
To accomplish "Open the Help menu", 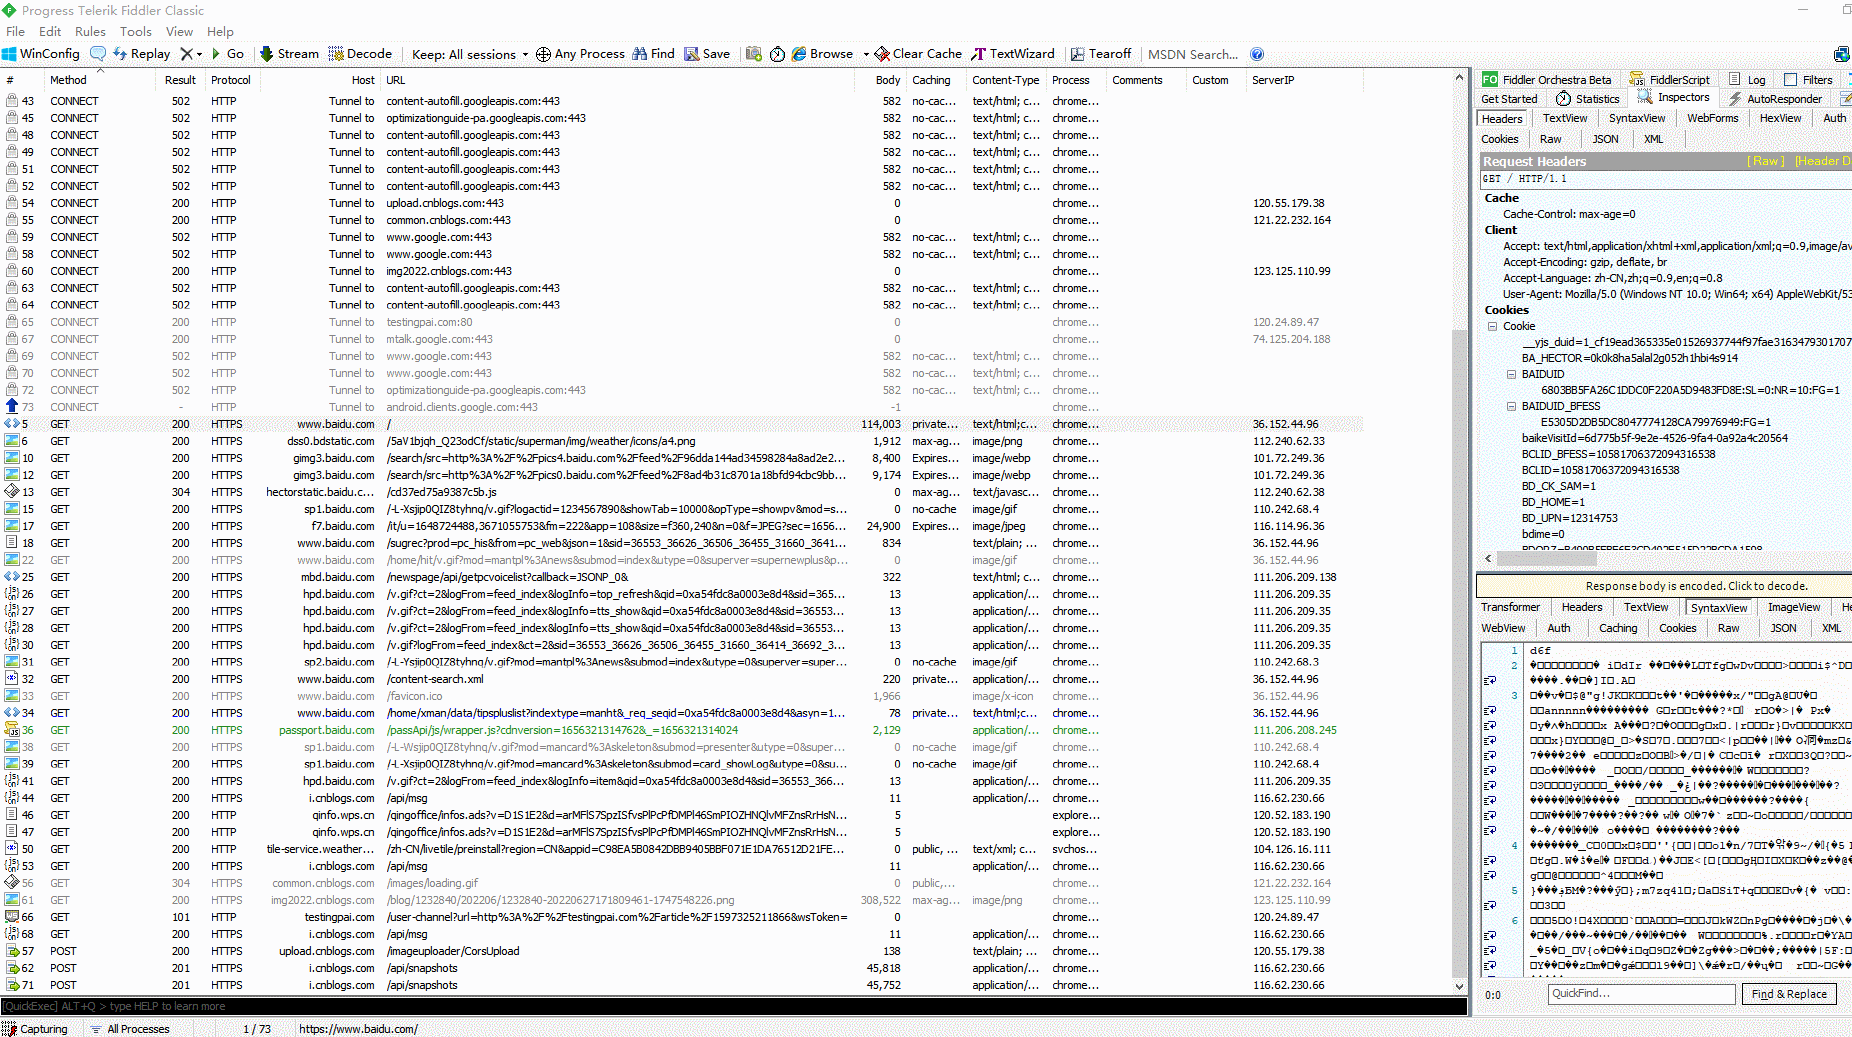I will click(x=220, y=32).
